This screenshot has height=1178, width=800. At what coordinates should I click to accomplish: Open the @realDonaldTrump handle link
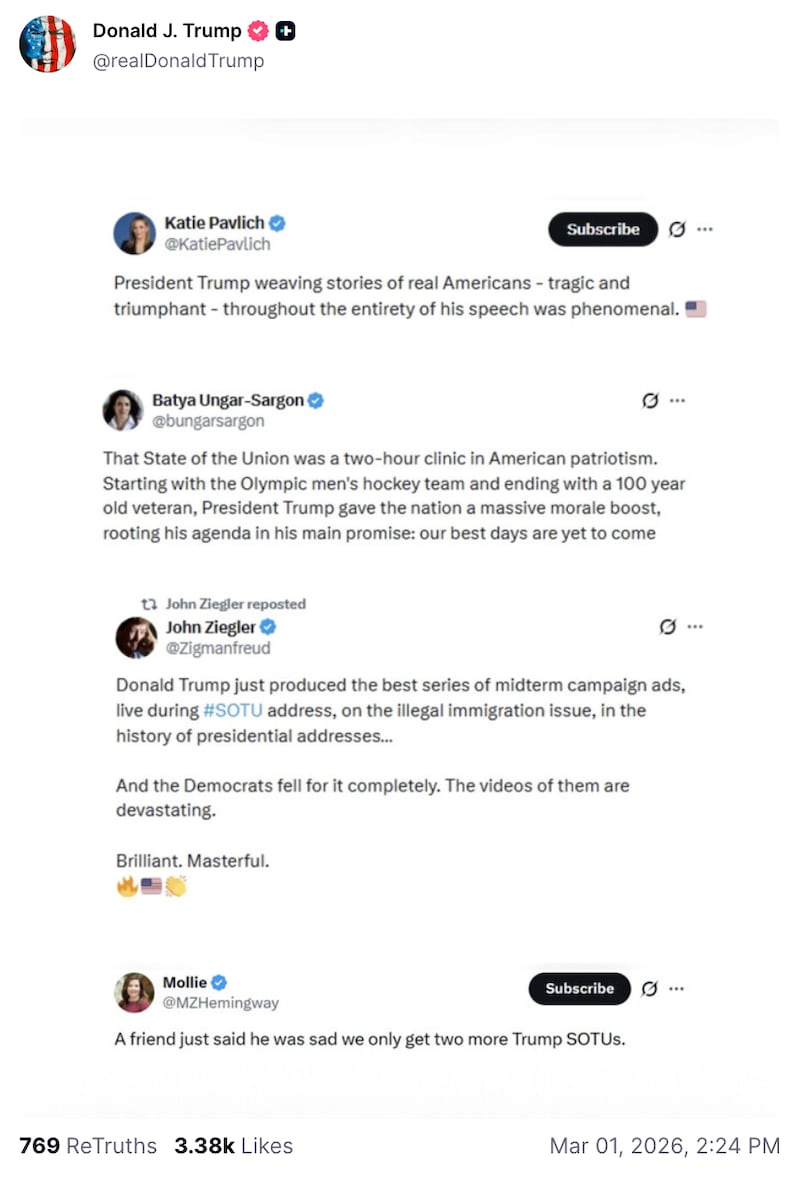click(x=178, y=60)
